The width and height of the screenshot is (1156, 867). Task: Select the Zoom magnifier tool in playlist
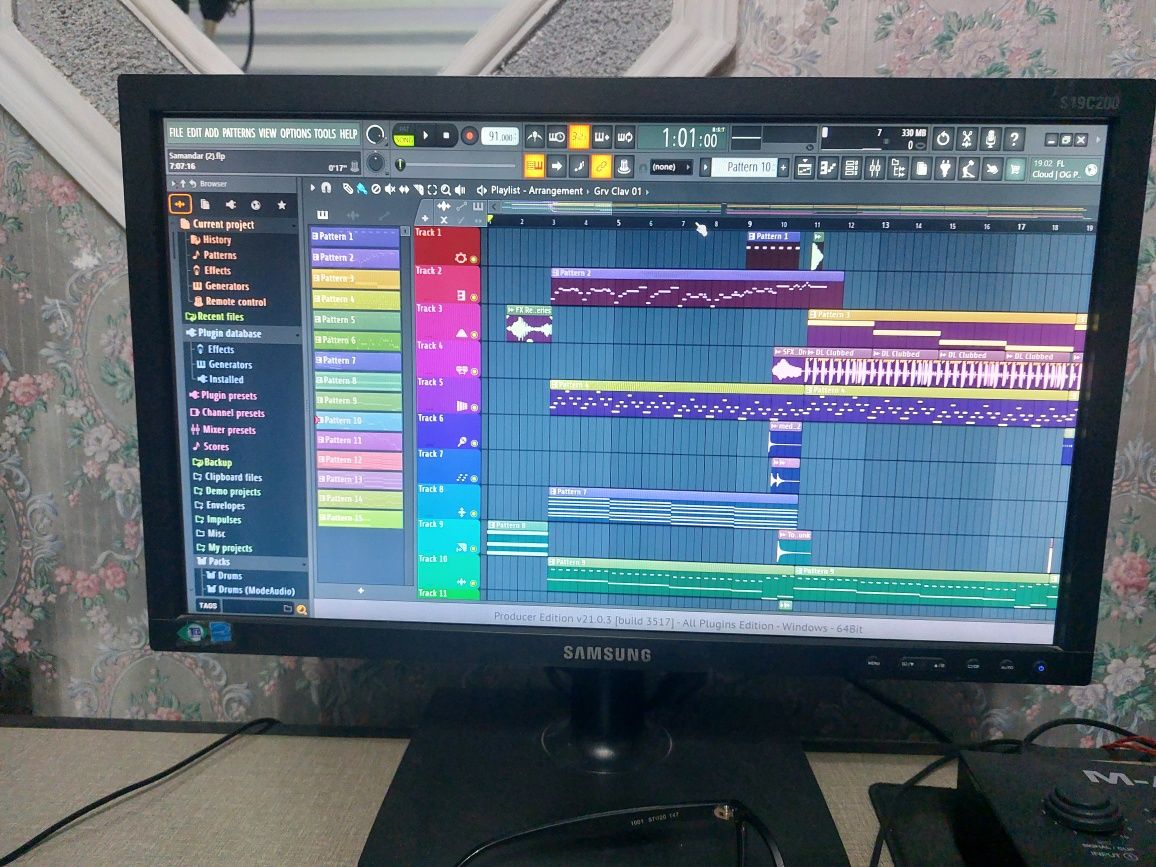point(446,190)
